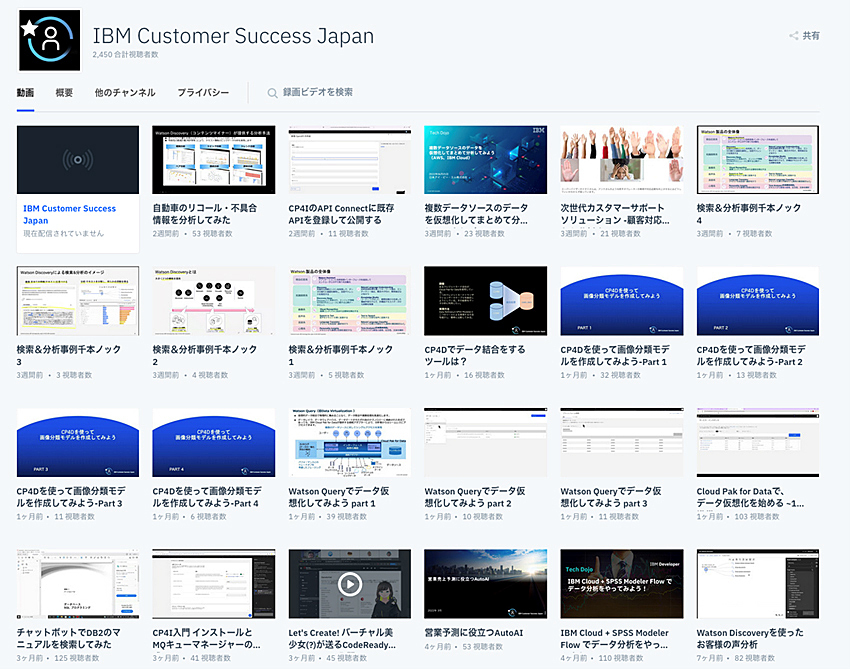Open the Tech Dojo multi data source thumbnail
Screen dimensions: 850x669
486,160
